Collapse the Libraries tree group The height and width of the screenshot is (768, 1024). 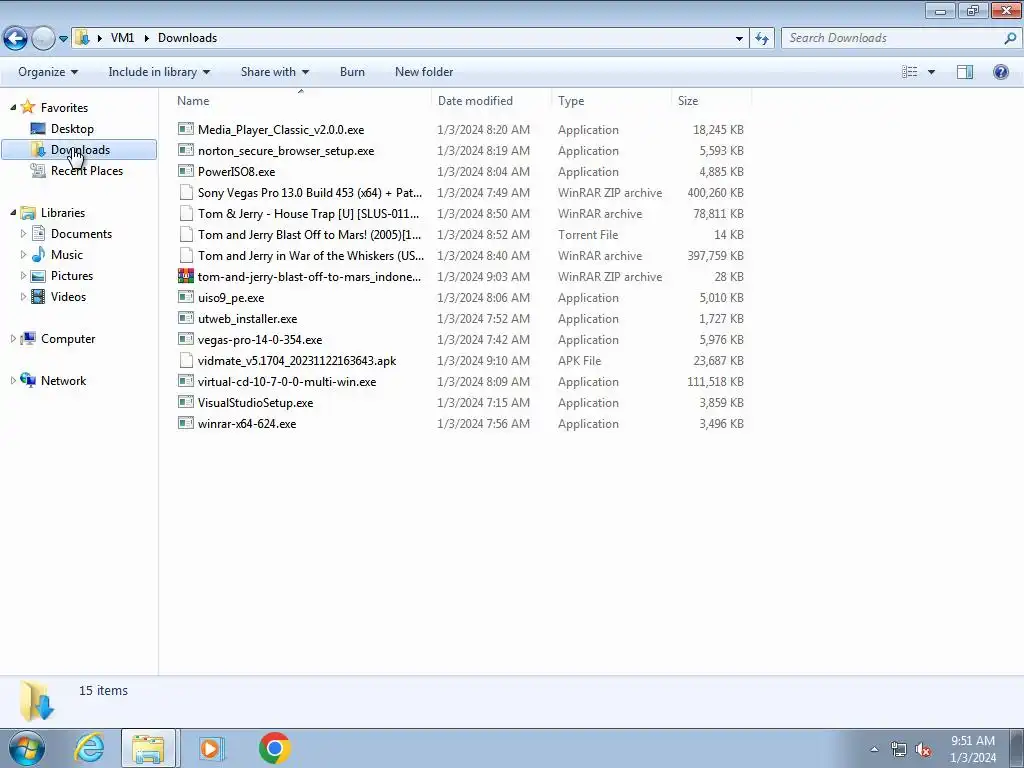pos(13,213)
